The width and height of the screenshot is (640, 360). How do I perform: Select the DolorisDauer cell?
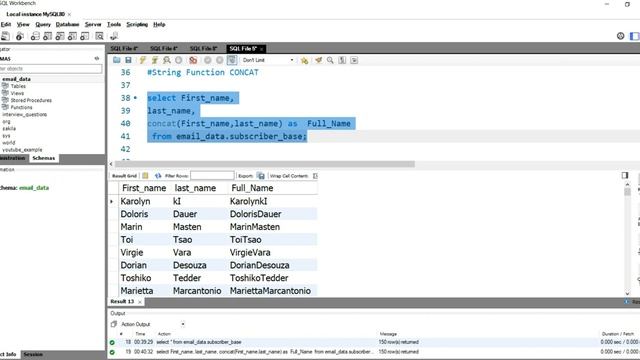pos(256,214)
